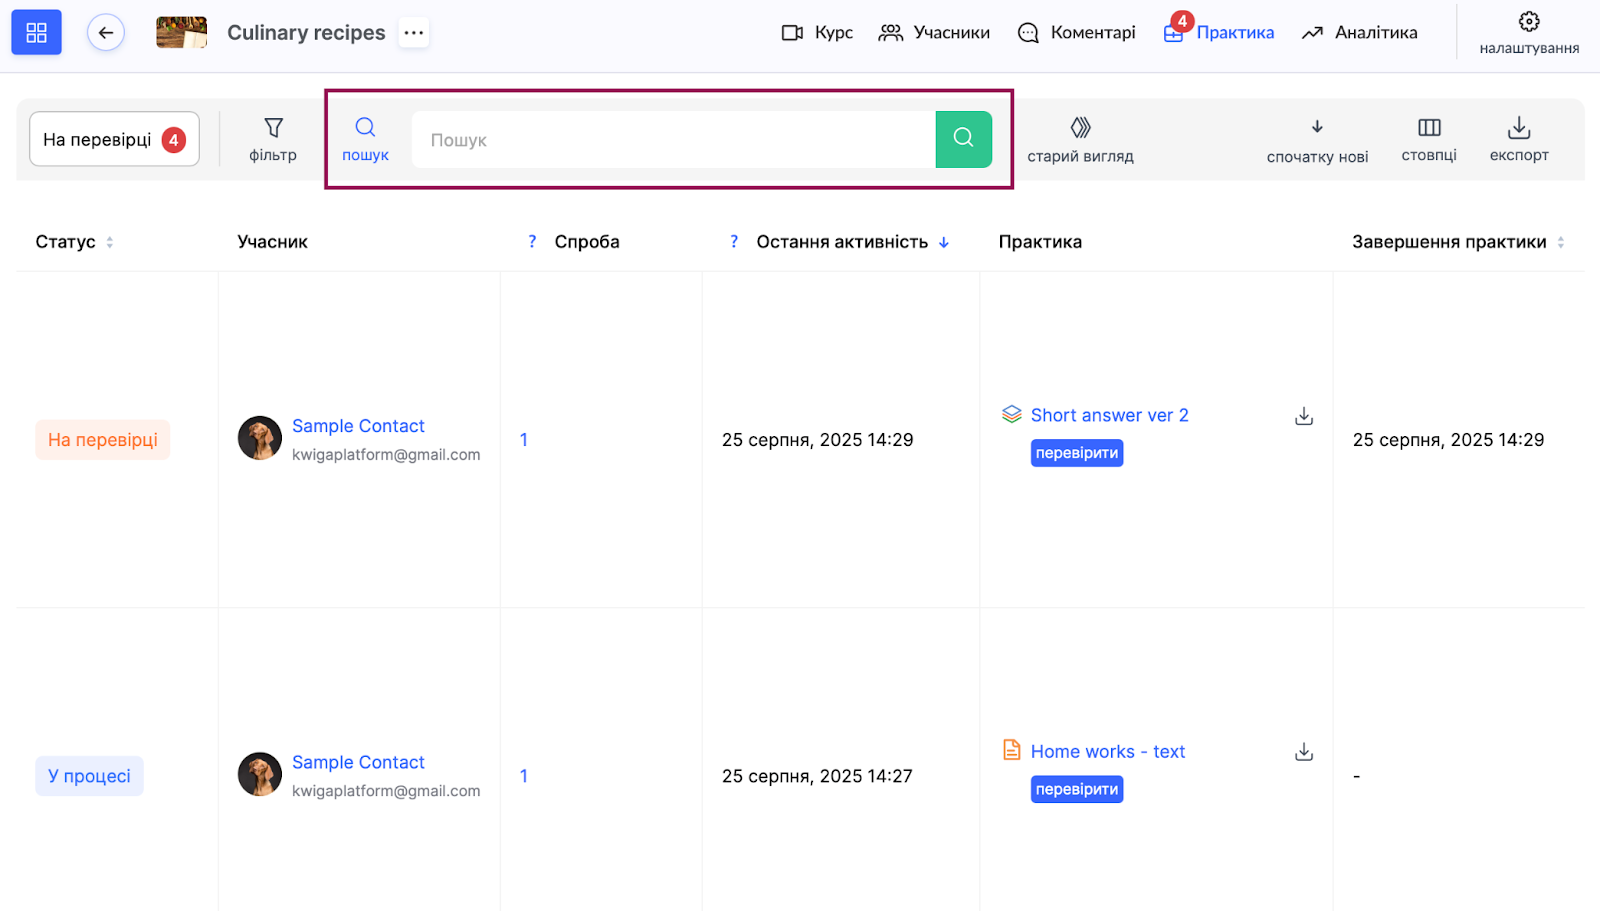Click the grid dashboard icon
1600x911 pixels.
pyautogui.click(x=36, y=33)
